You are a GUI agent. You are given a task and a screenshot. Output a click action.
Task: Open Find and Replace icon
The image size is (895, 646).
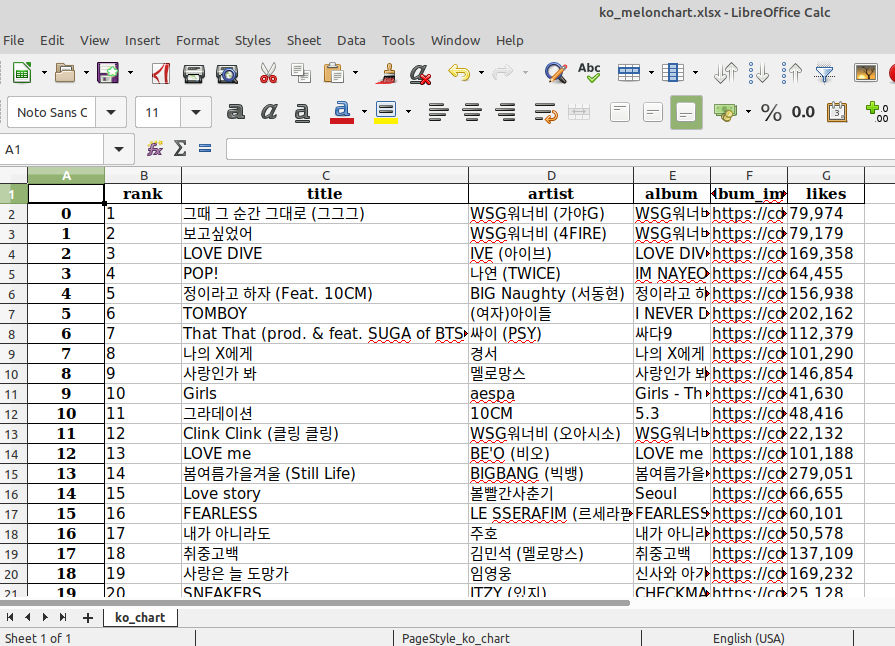pyautogui.click(x=556, y=73)
